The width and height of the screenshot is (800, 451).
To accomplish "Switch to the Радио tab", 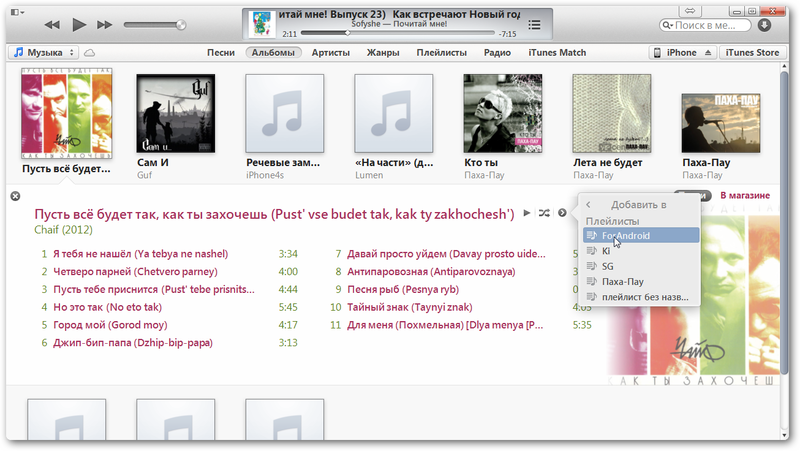I will (x=497, y=53).
